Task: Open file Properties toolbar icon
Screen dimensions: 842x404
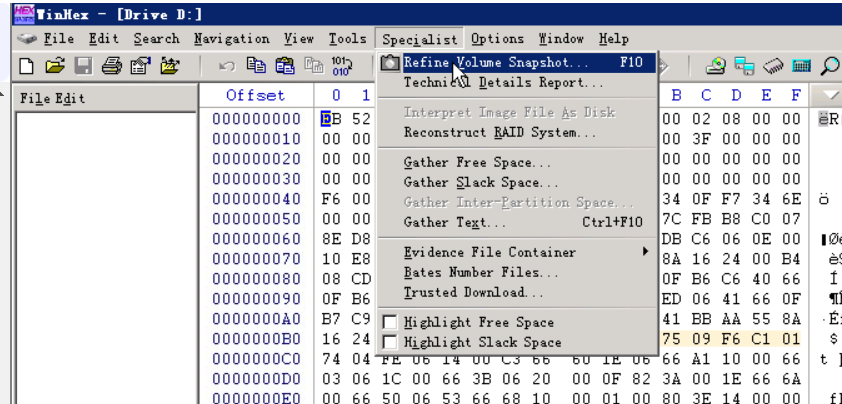Action: point(140,66)
